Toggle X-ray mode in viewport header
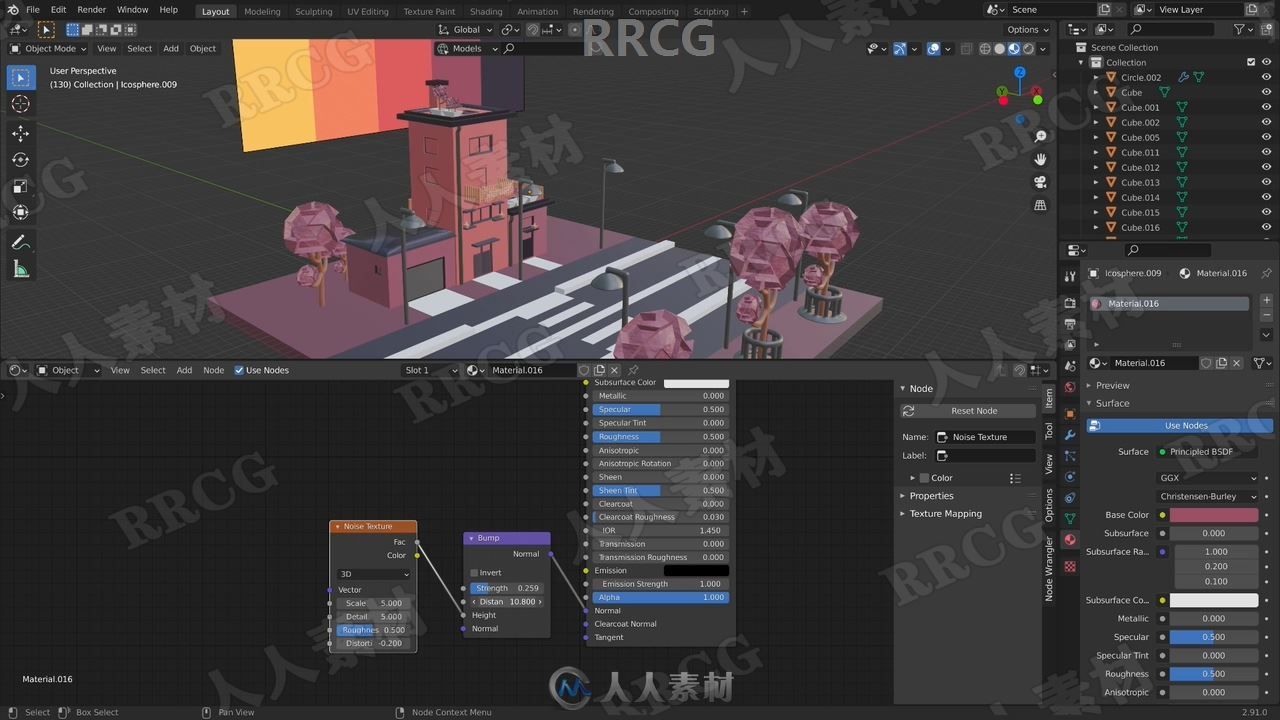 coord(966,48)
